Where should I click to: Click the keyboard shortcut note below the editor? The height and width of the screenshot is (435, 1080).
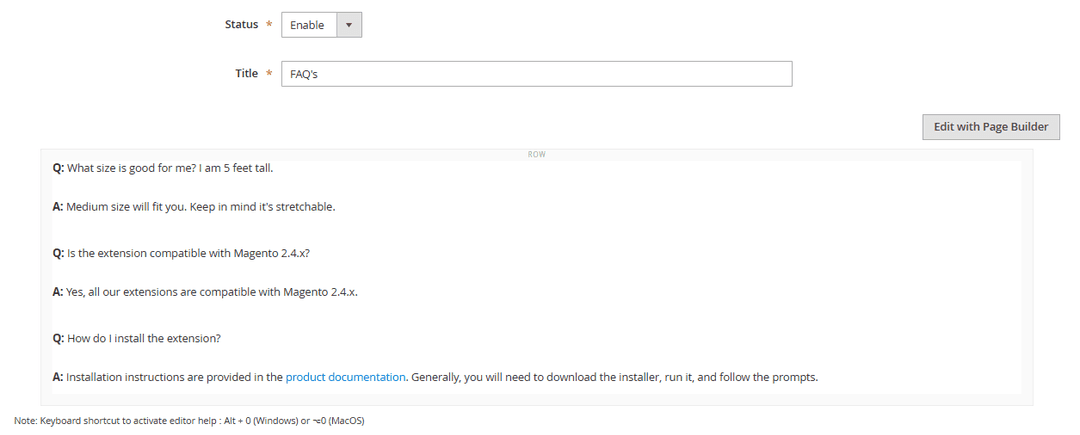189,421
